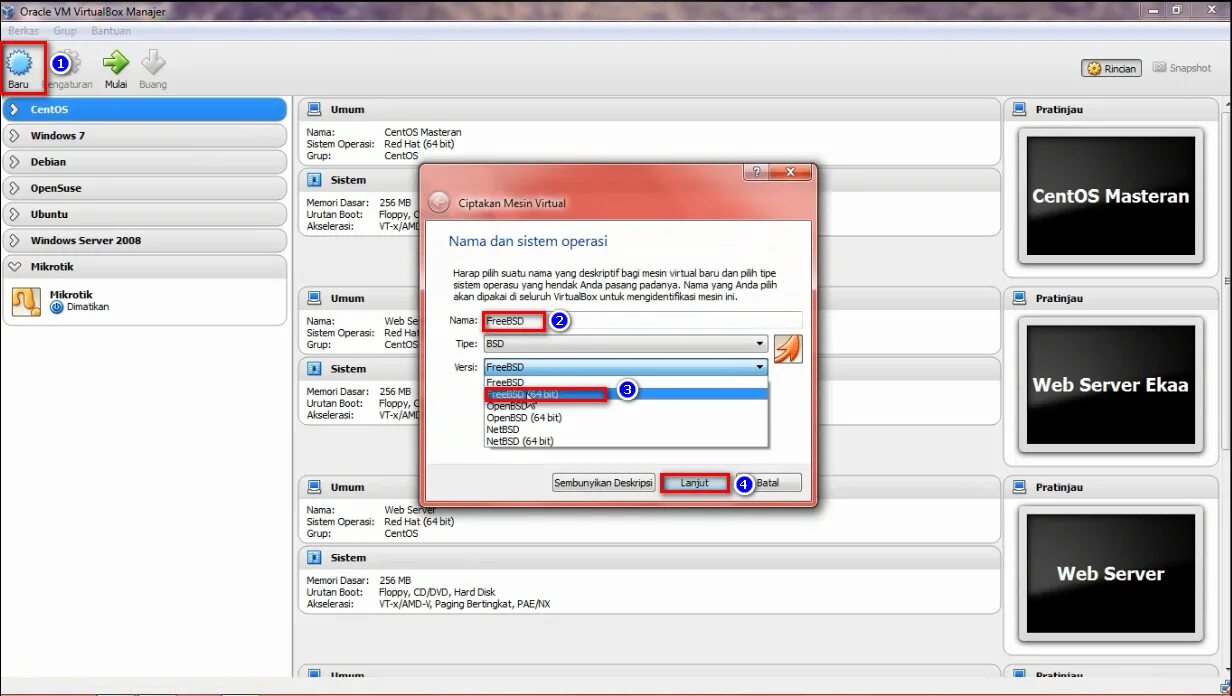Open the Berkas menu

(24, 31)
